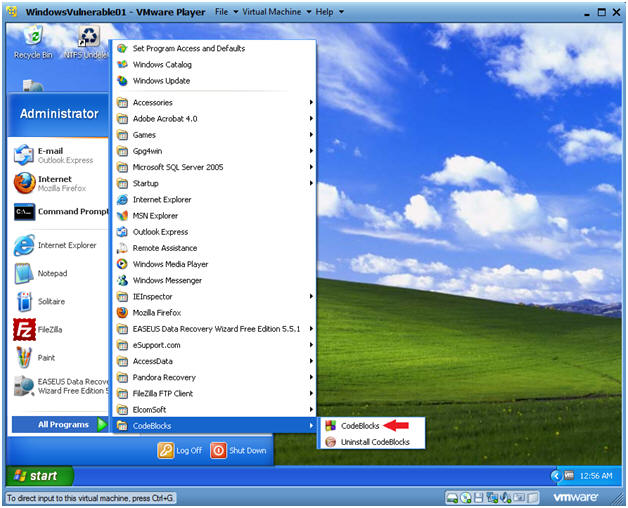Viewport: 628px width, 508px height.
Task: Open NTFS Undelete desktop shortcut
Action: [x=87, y=42]
